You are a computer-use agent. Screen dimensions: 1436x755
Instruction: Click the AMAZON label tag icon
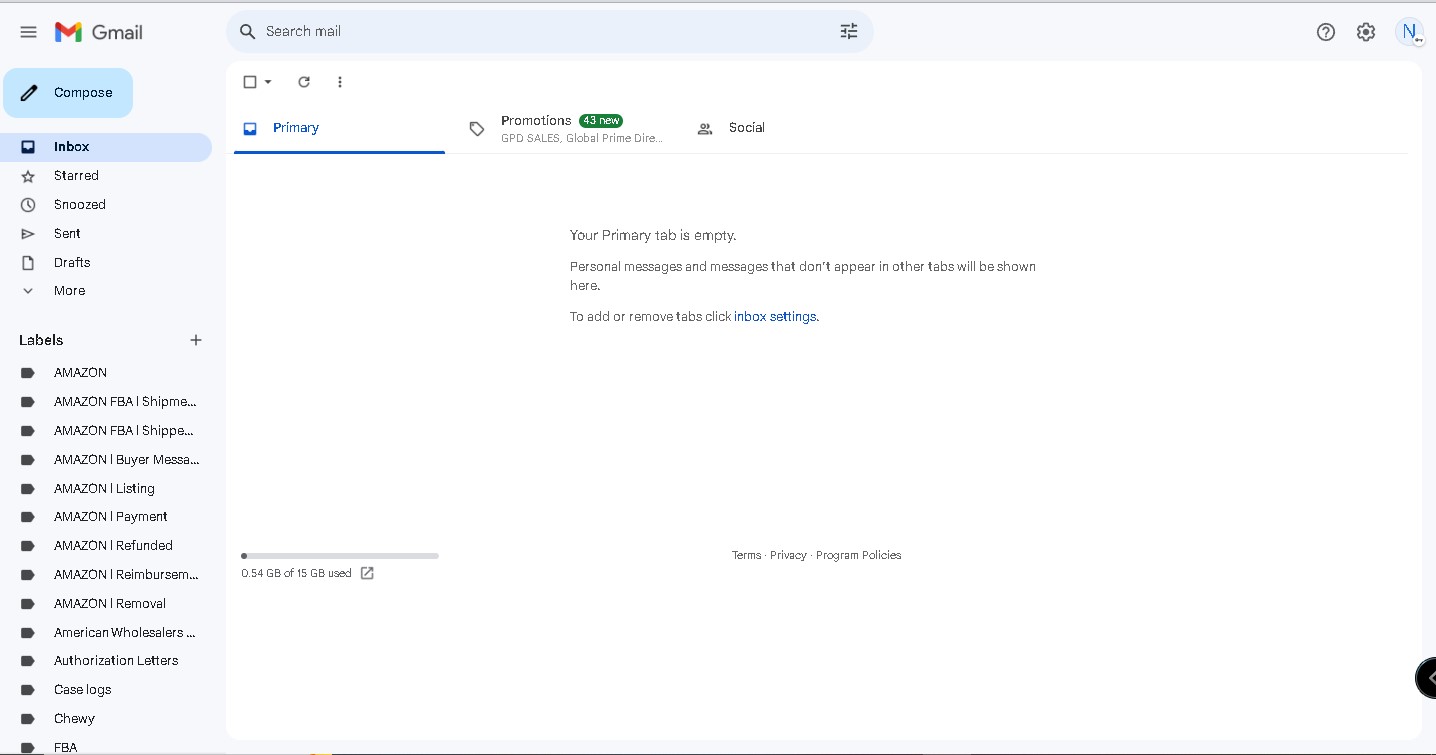pyautogui.click(x=28, y=373)
